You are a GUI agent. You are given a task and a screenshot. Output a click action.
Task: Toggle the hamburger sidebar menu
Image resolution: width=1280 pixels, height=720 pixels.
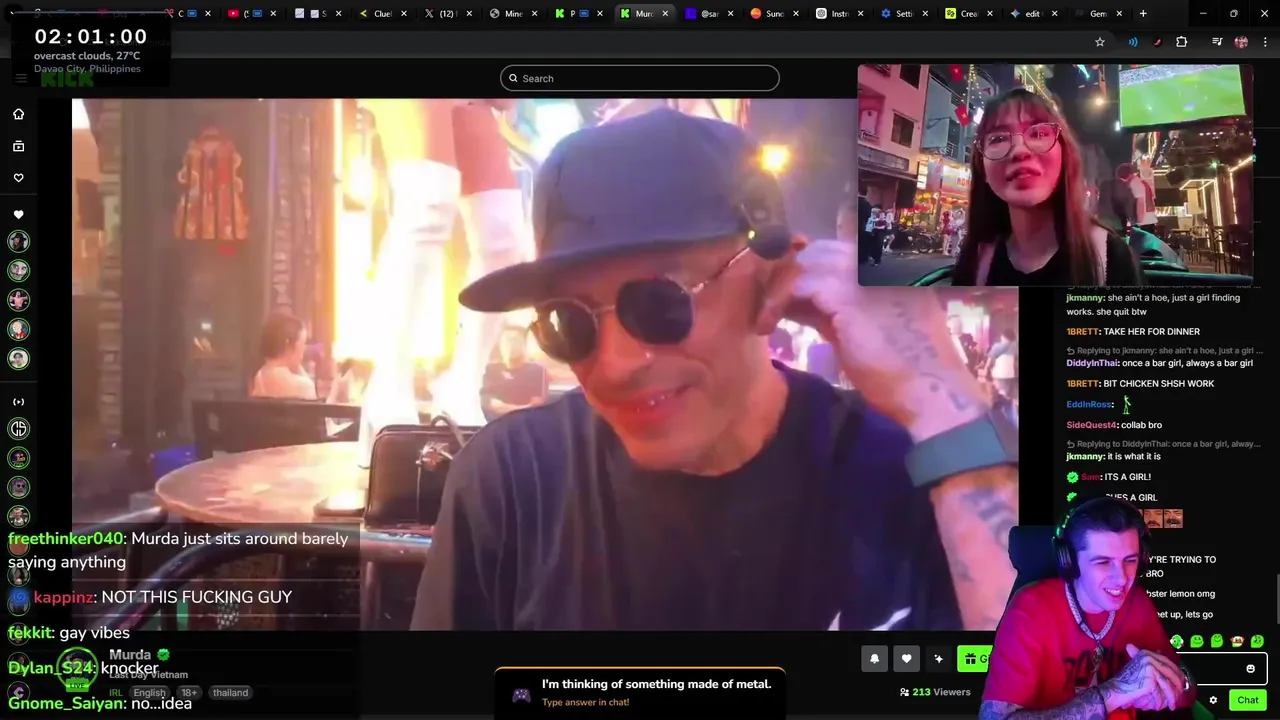pyautogui.click(x=20, y=78)
